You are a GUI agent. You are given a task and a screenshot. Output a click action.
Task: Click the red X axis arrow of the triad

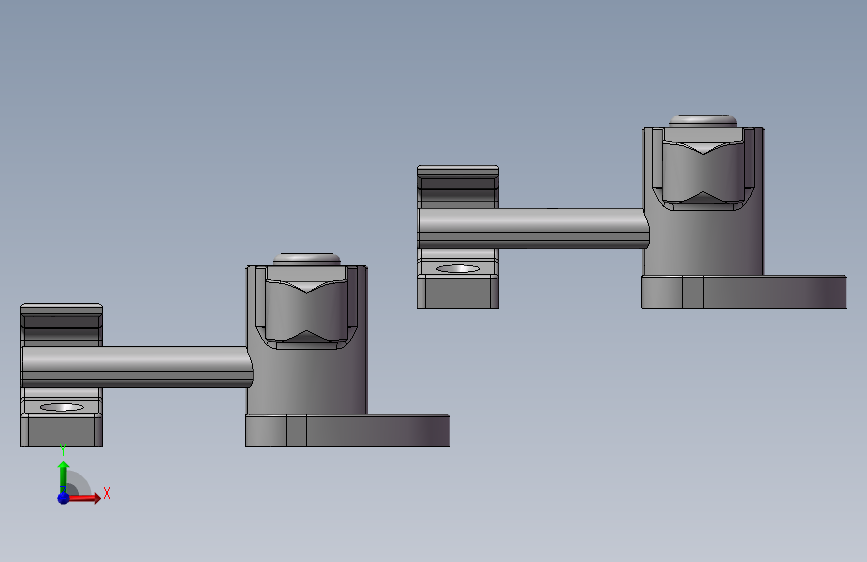pyautogui.click(x=85, y=498)
